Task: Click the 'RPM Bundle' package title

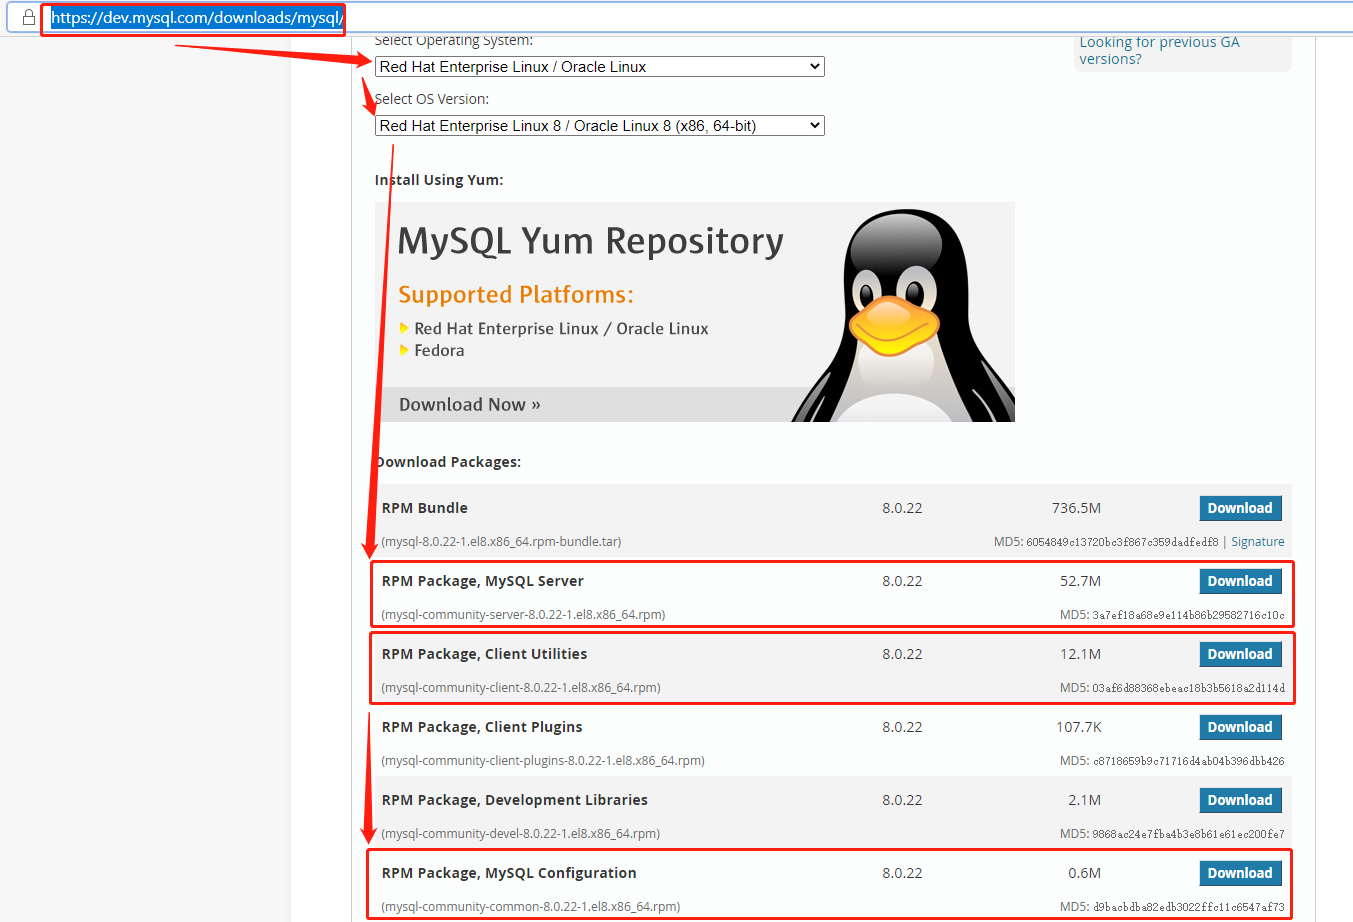Action: coord(424,508)
